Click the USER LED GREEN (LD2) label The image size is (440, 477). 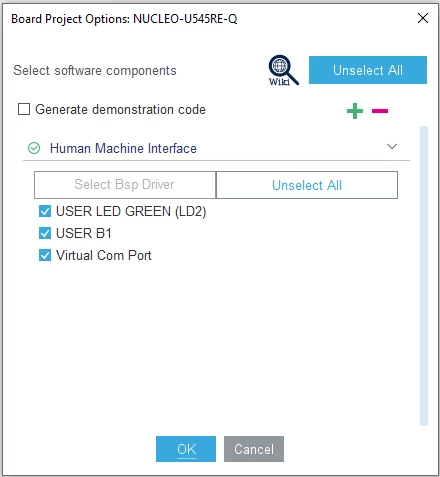[131, 211]
